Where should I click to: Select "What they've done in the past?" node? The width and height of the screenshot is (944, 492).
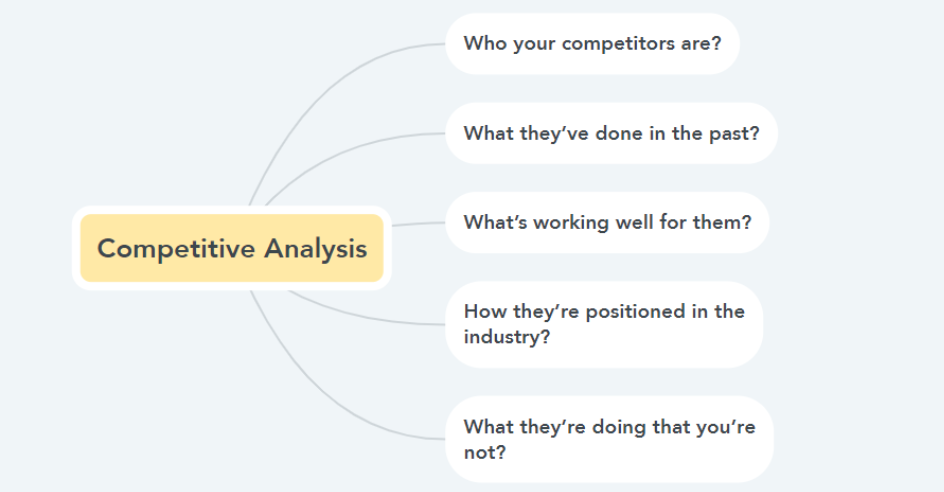(x=611, y=133)
